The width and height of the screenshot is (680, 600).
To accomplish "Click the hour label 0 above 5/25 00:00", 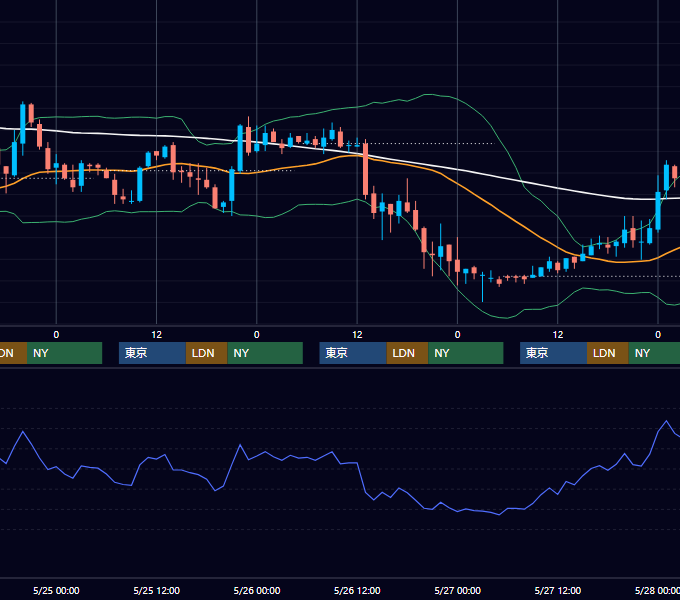I will pyautogui.click(x=56, y=335).
